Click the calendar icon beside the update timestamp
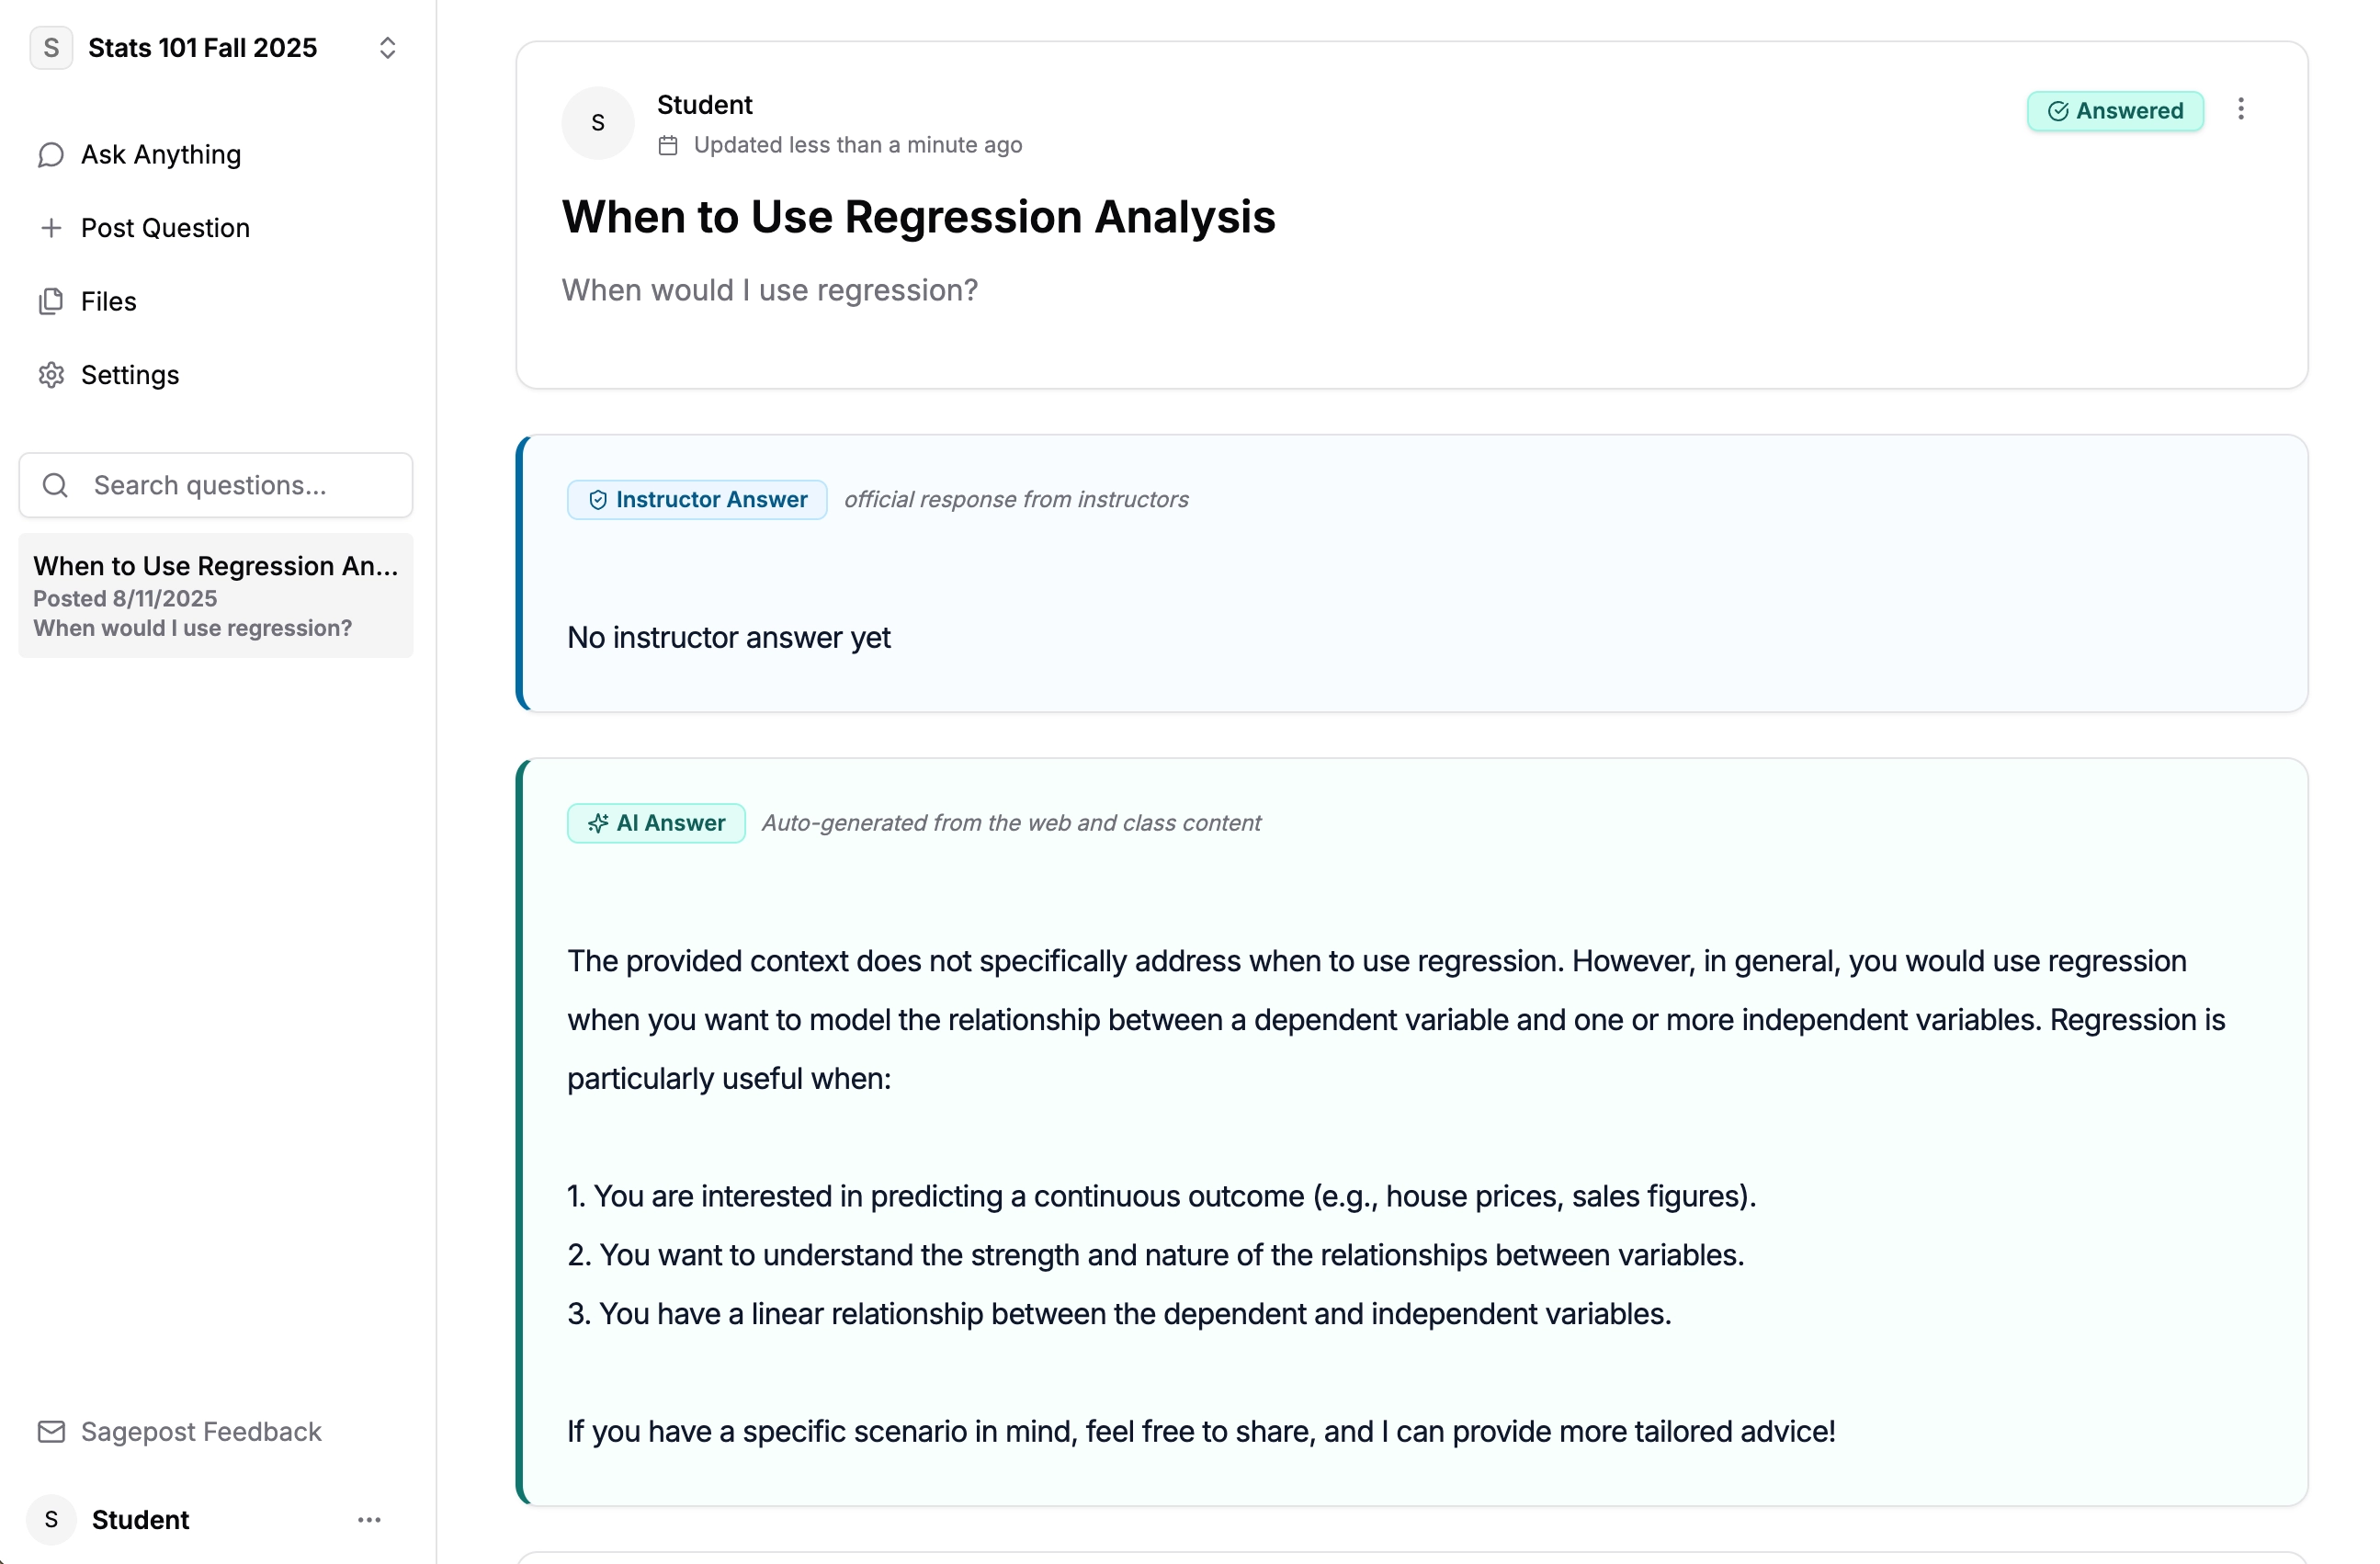Image resolution: width=2380 pixels, height=1564 pixels. point(667,144)
